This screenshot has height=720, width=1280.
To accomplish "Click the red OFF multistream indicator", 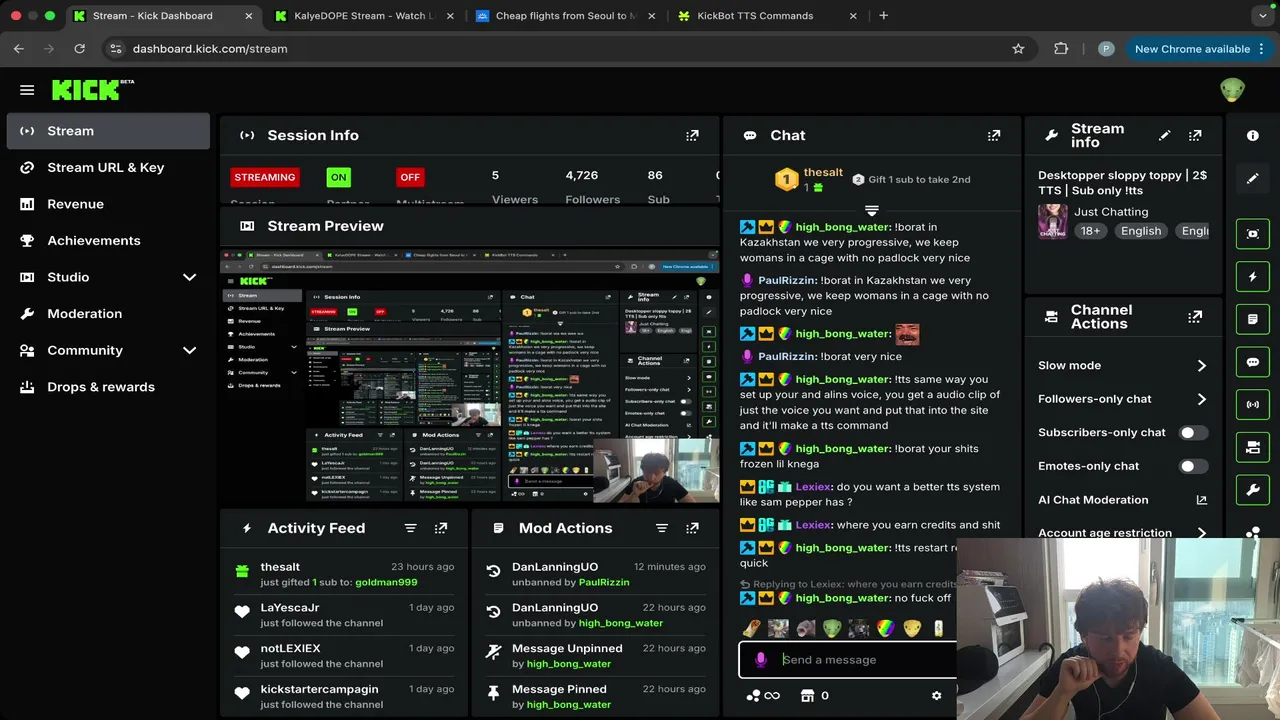I will pyautogui.click(x=410, y=177).
